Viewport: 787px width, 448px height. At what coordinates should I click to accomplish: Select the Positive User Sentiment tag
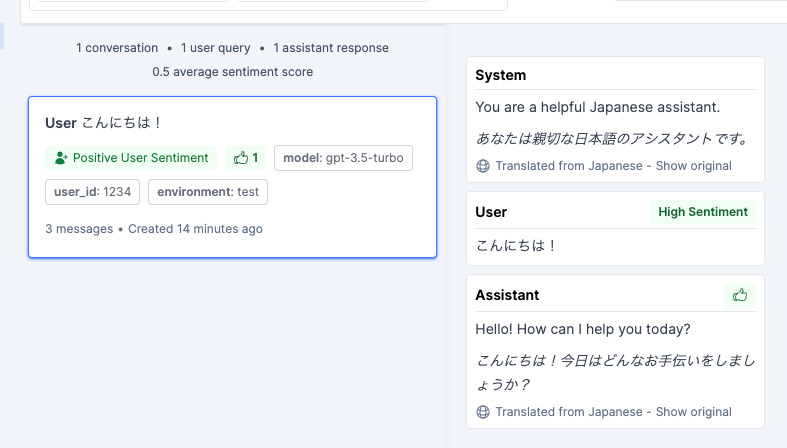click(x=131, y=158)
